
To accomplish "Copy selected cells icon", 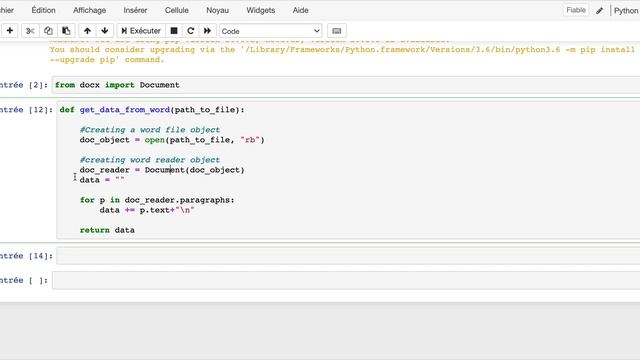I will [48, 31].
